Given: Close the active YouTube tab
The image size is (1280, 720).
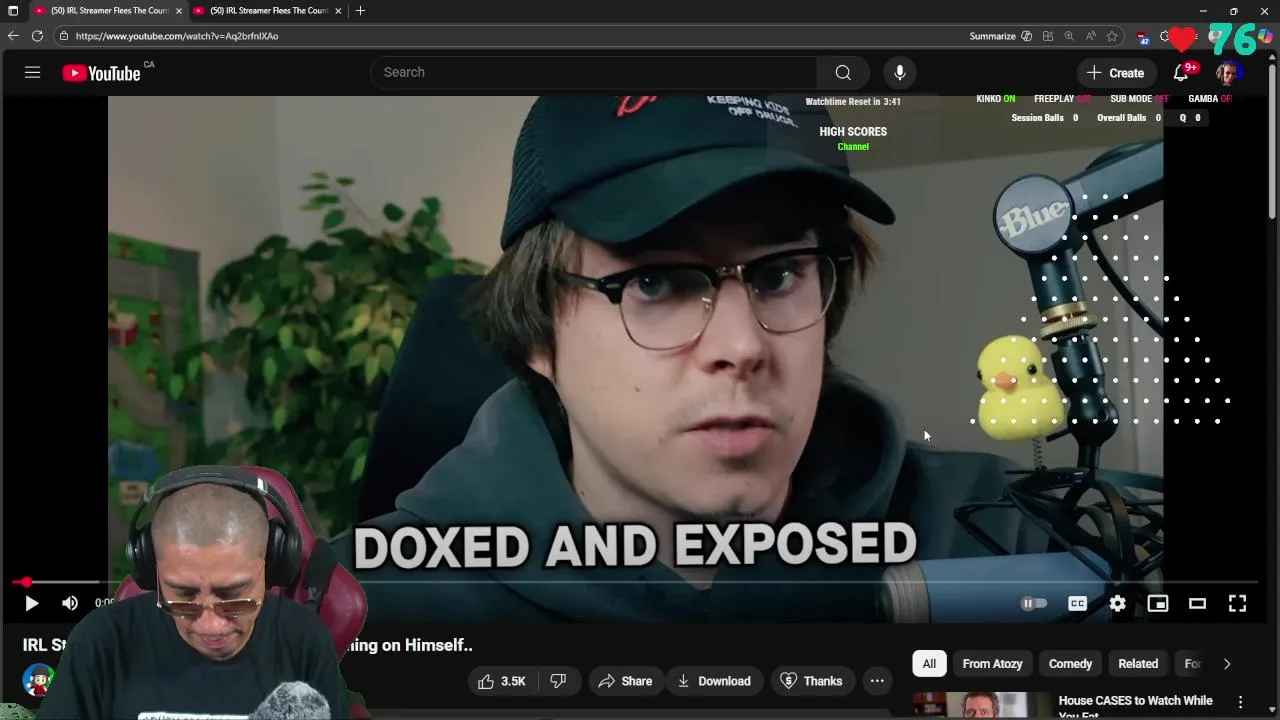Looking at the screenshot, I should pos(179,10).
